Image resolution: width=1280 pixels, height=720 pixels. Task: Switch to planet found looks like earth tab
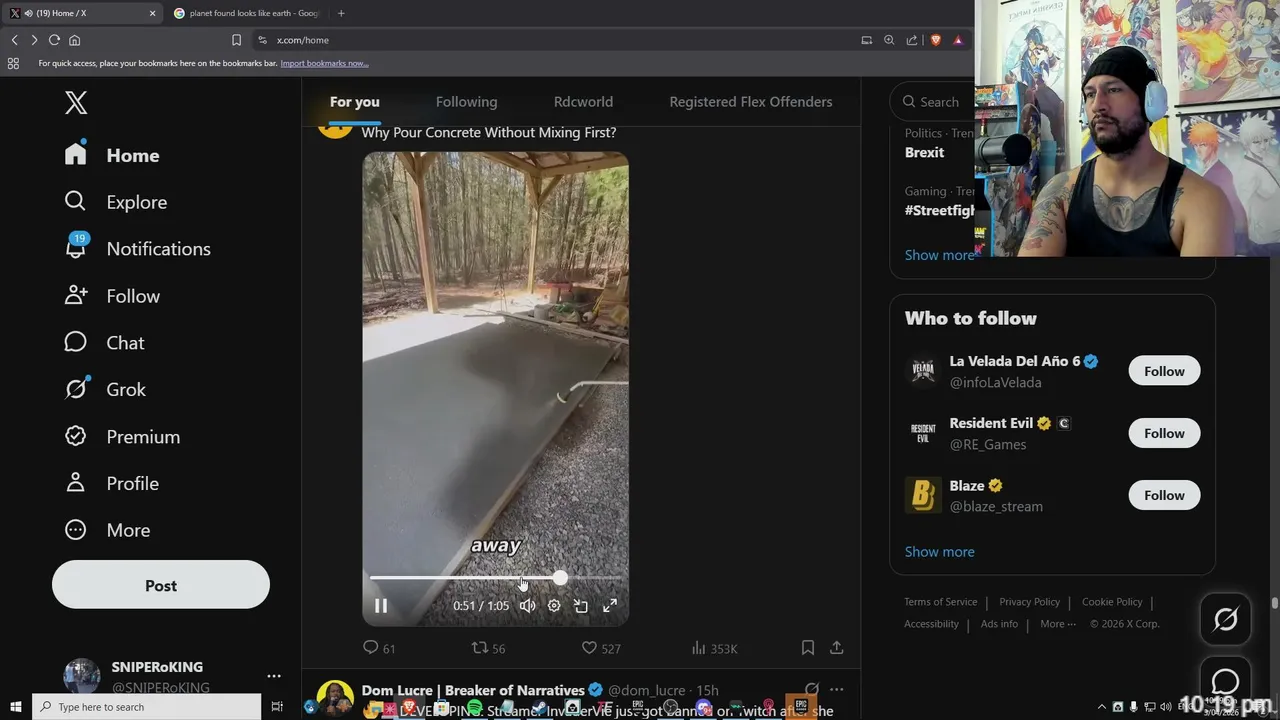pyautogui.click(x=246, y=13)
